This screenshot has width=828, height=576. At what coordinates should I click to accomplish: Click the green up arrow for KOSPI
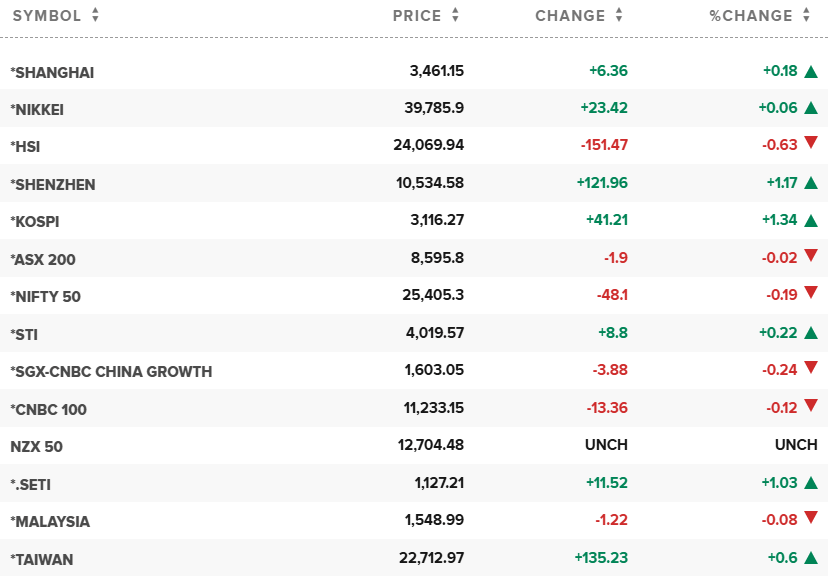[811, 220]
